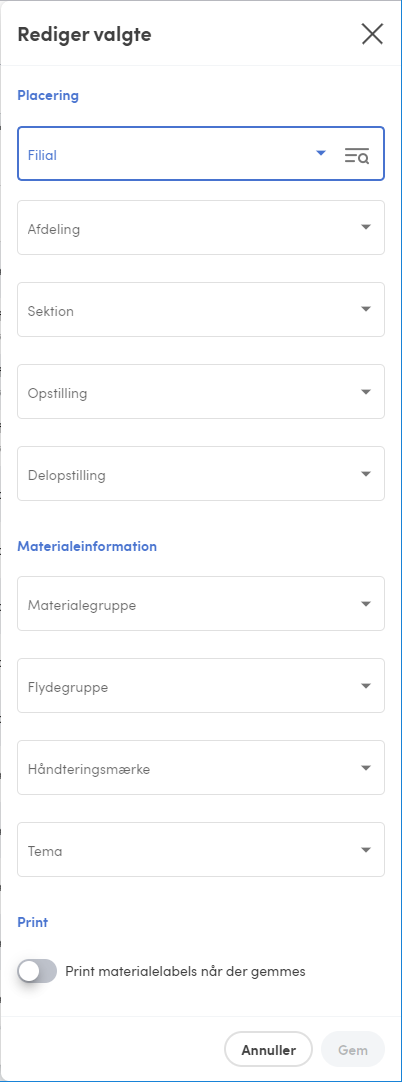402x1082 pixels.
Task: Click the blue Filial dropdown arrow
Action: [321, 154]
